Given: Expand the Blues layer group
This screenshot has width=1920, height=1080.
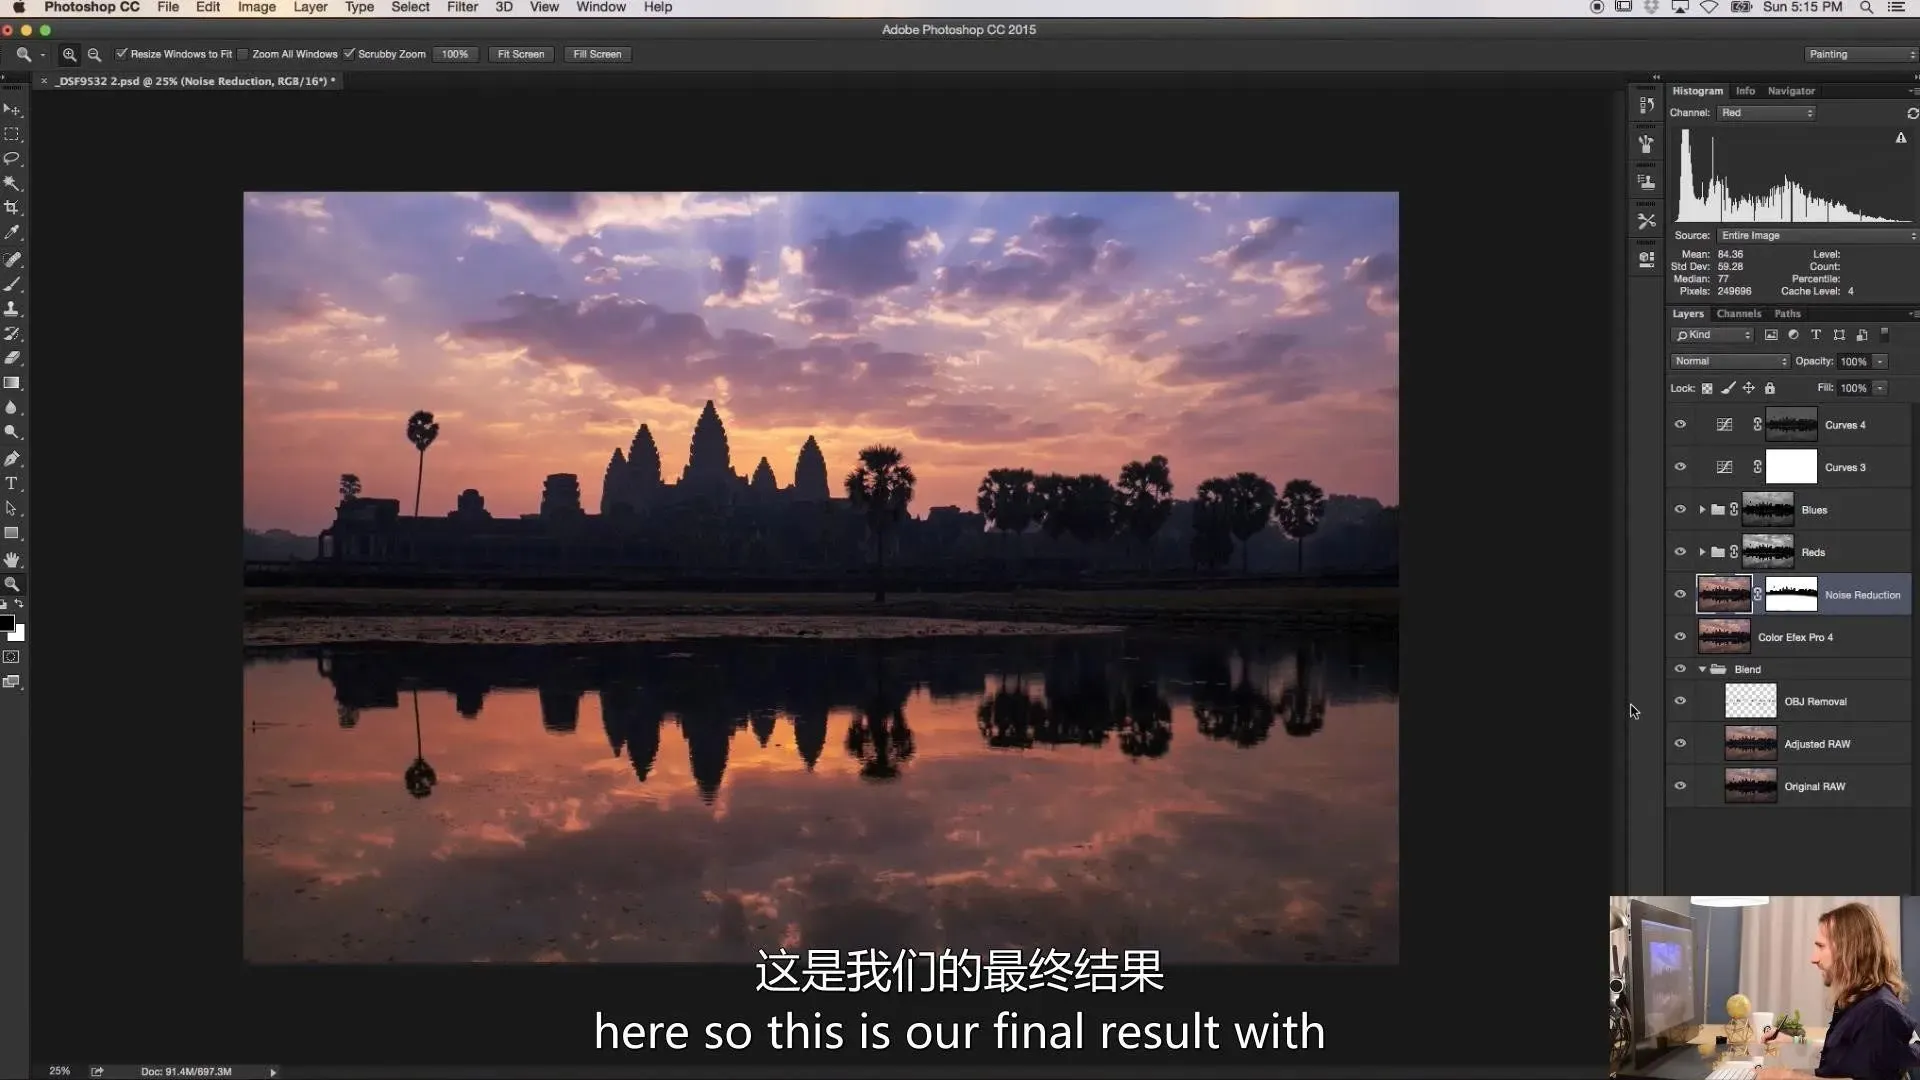Looking at the screenshot, I should 1702,510.
